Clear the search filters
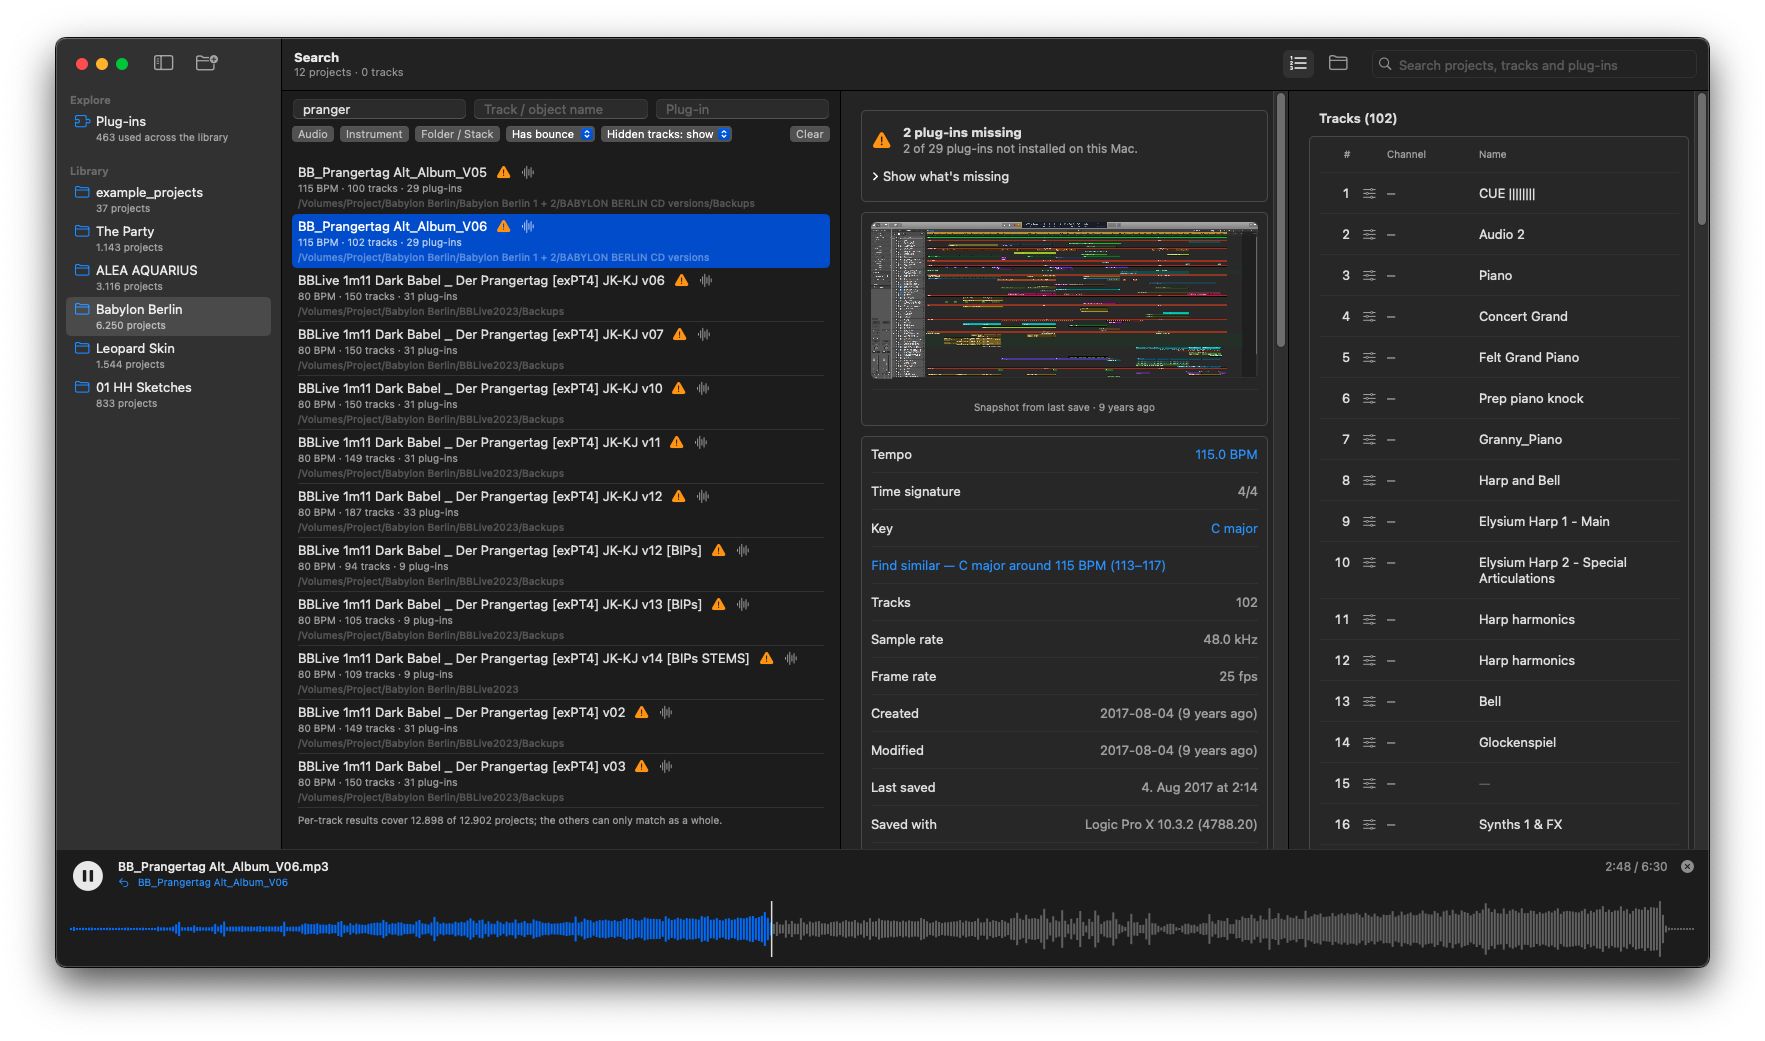This screenshot has height=1041, width=1765. (x=809, y=134)
